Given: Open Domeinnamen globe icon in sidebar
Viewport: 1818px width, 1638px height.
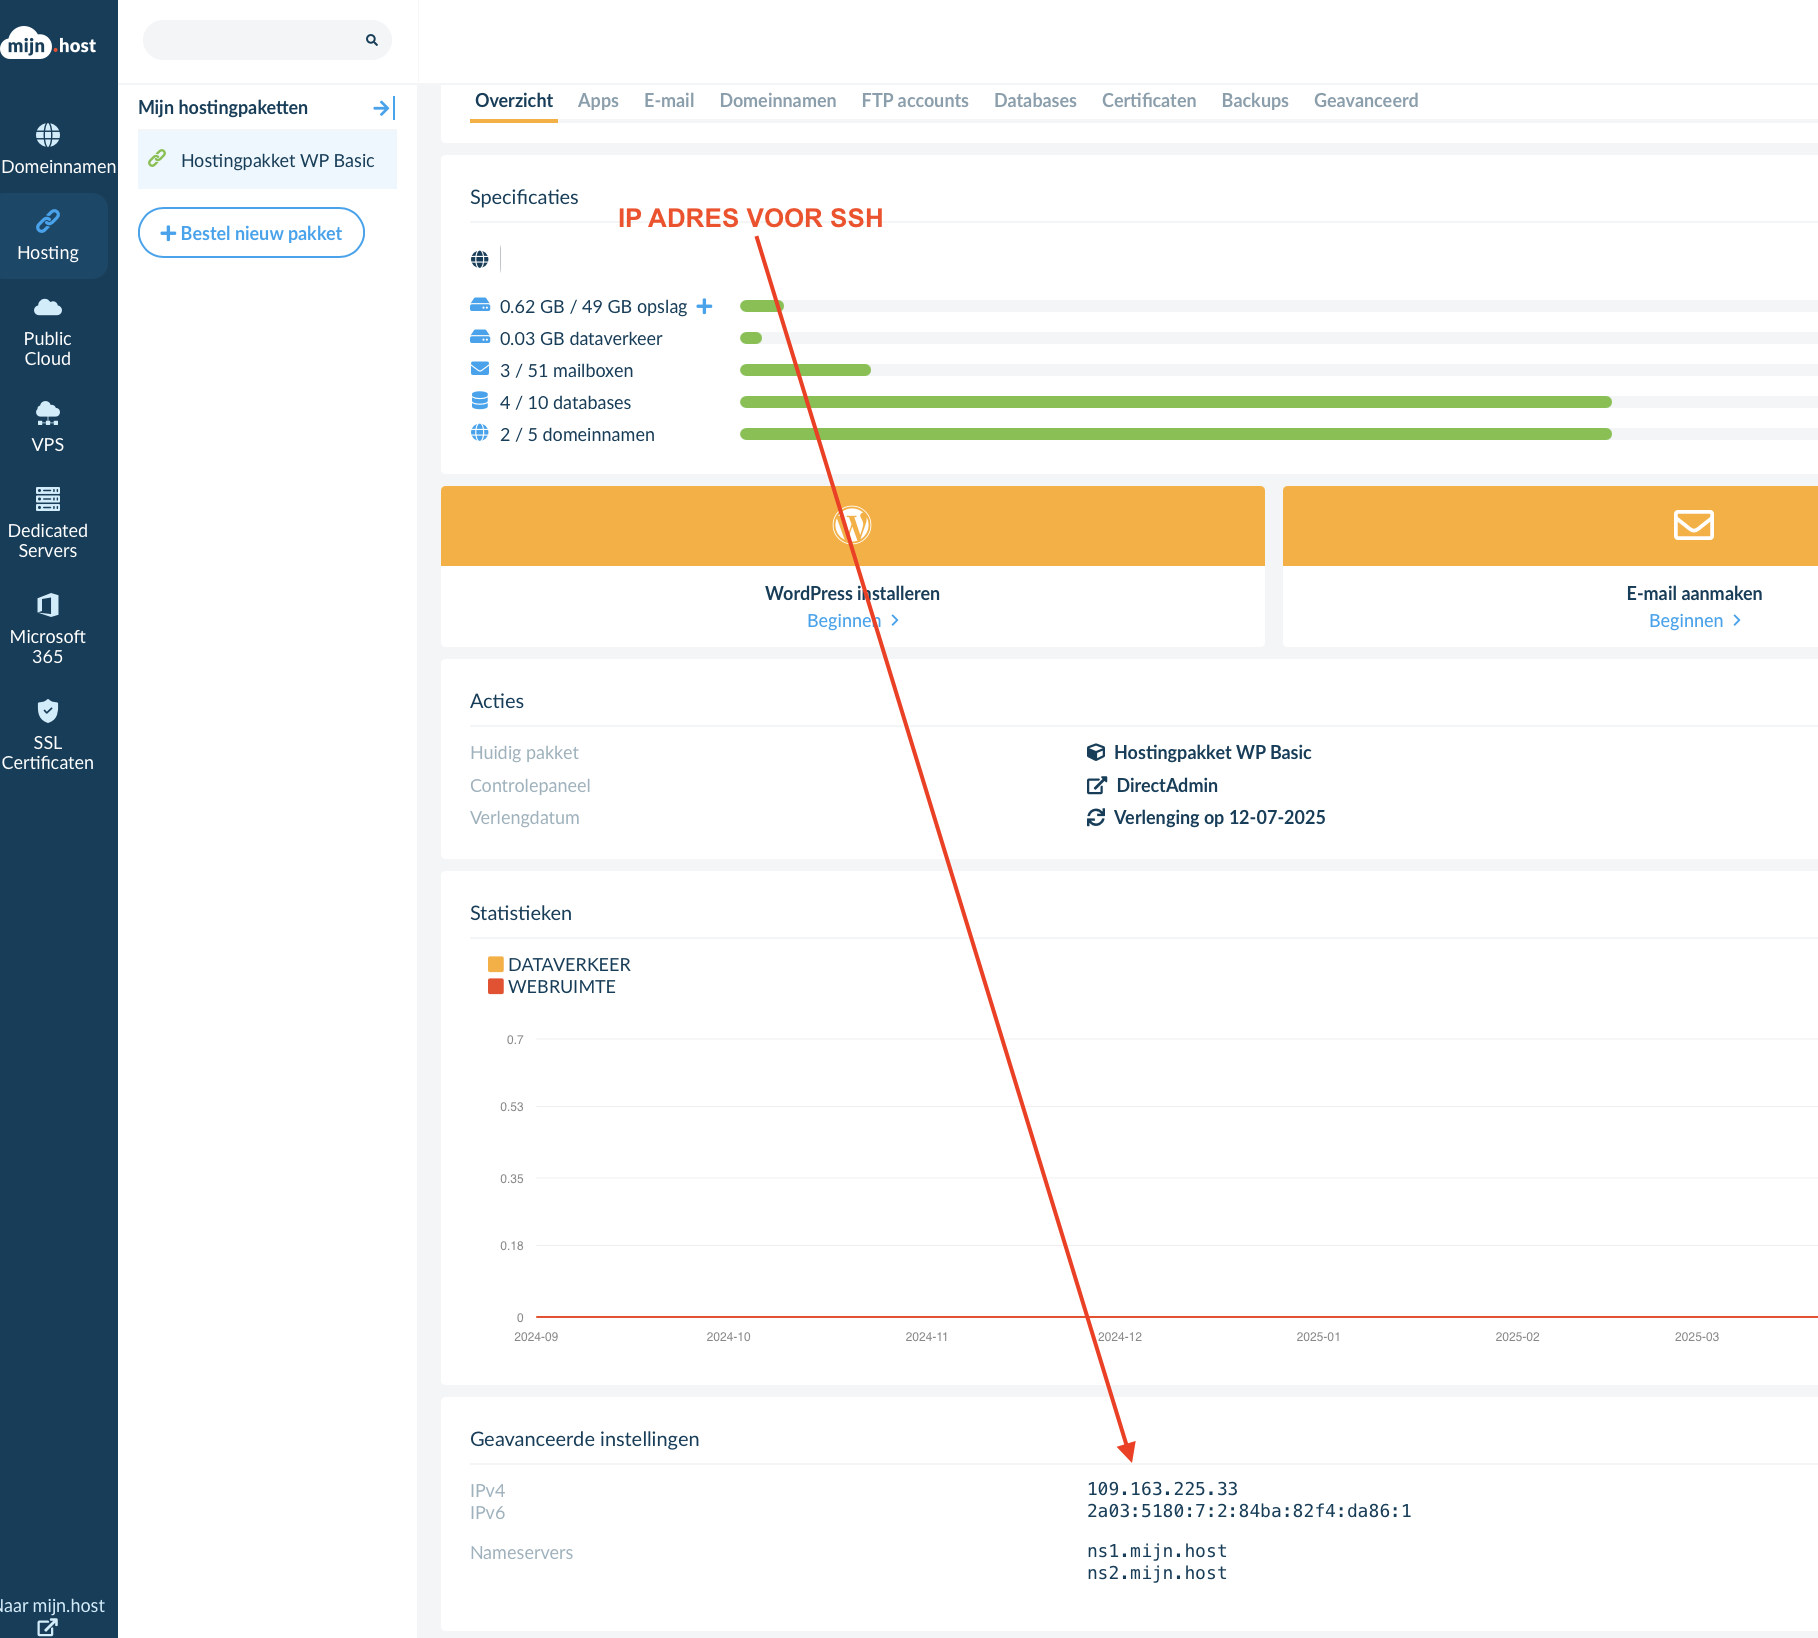Looking at the screenshot, I should click(x=48, y=135).
